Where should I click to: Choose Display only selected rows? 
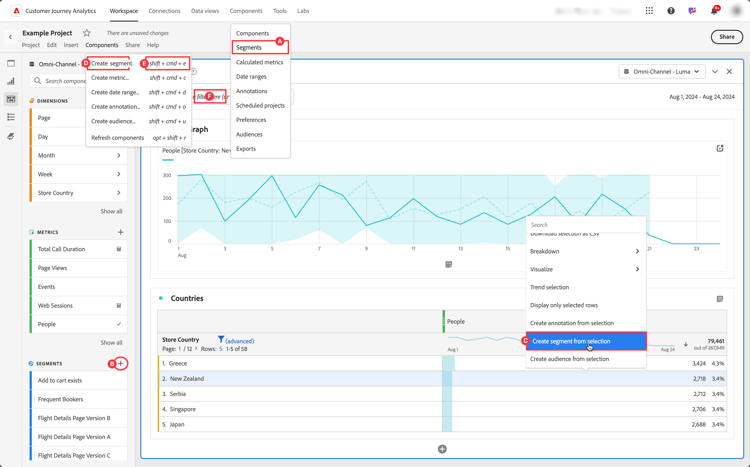[564, 305]
